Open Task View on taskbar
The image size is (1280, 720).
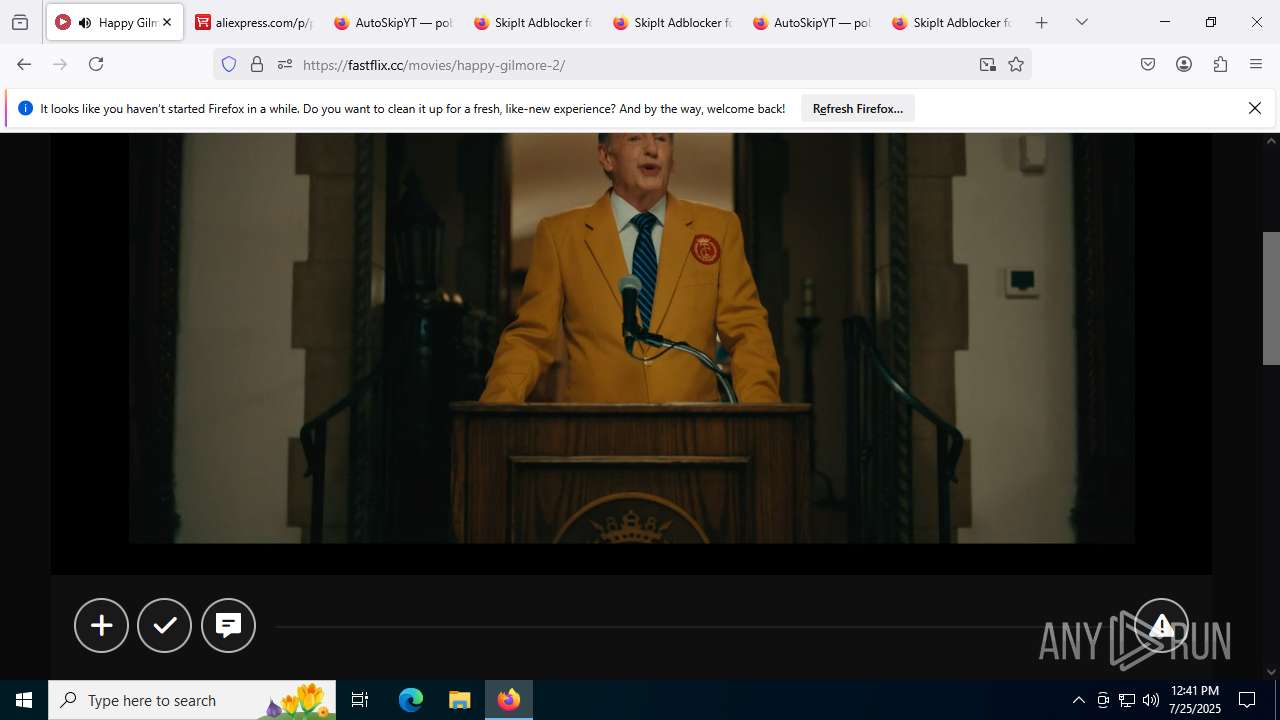coord(360,700)
